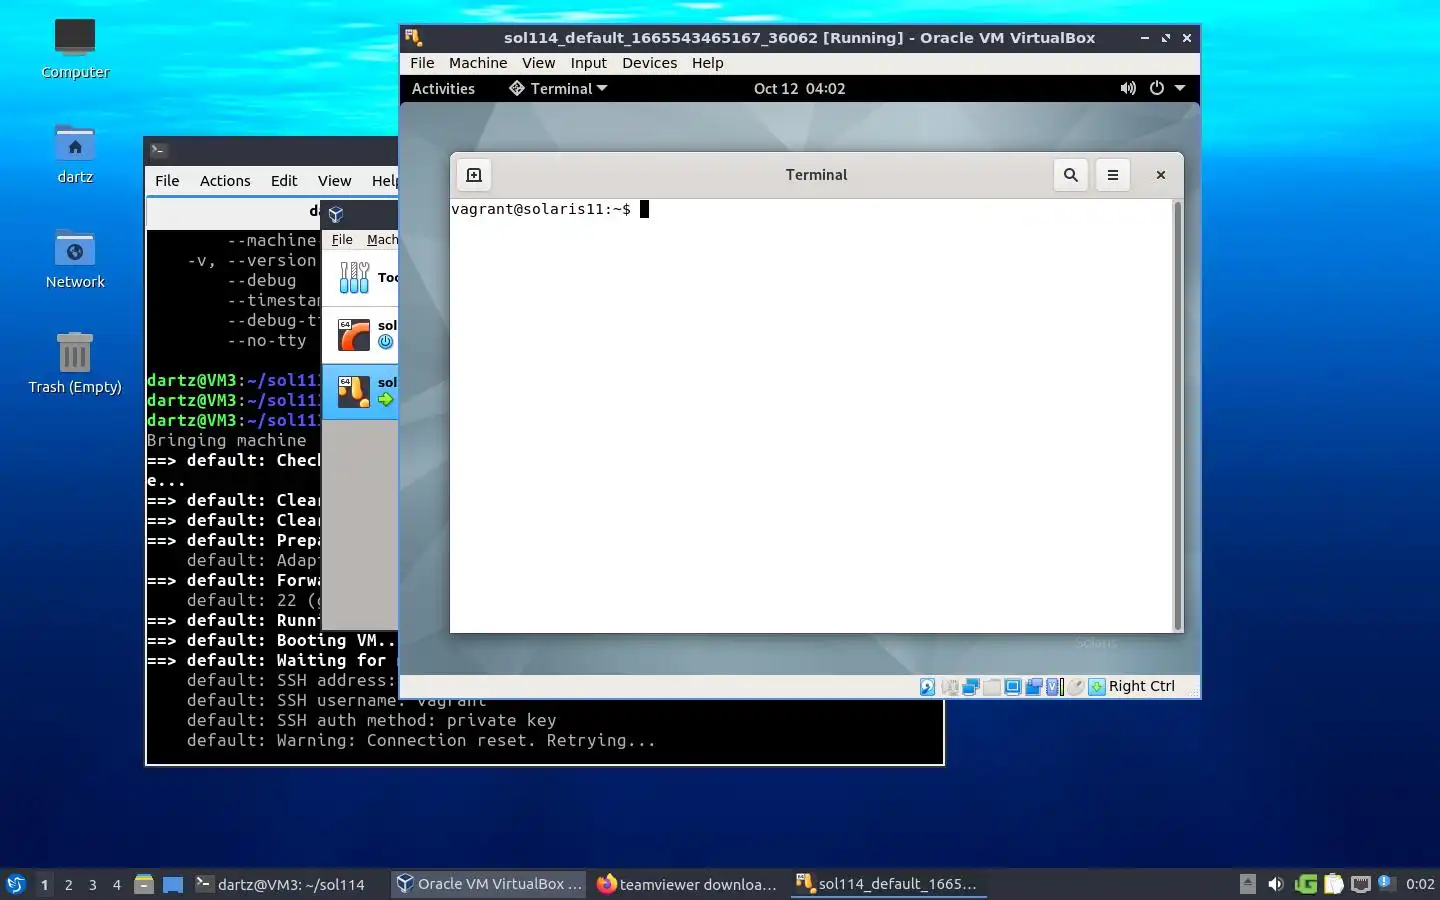
Task: Open the Terminal hamburger menu
Action: tap(1112, 175)
